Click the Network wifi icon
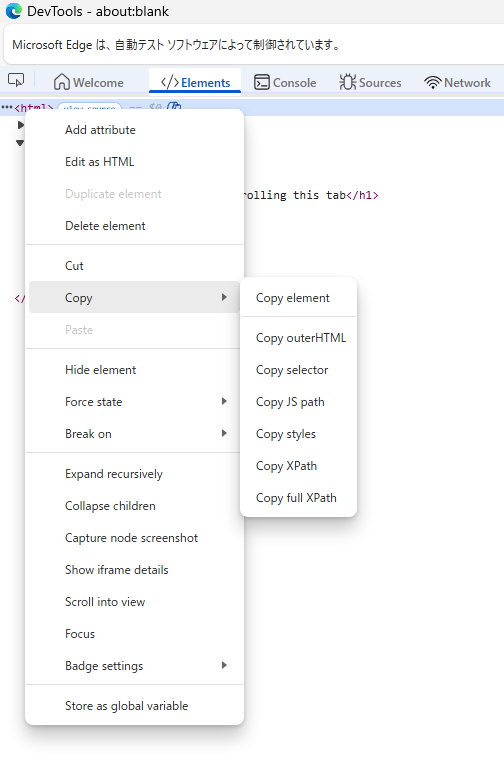Screen dimensions: 504x771 coord(433,83)
